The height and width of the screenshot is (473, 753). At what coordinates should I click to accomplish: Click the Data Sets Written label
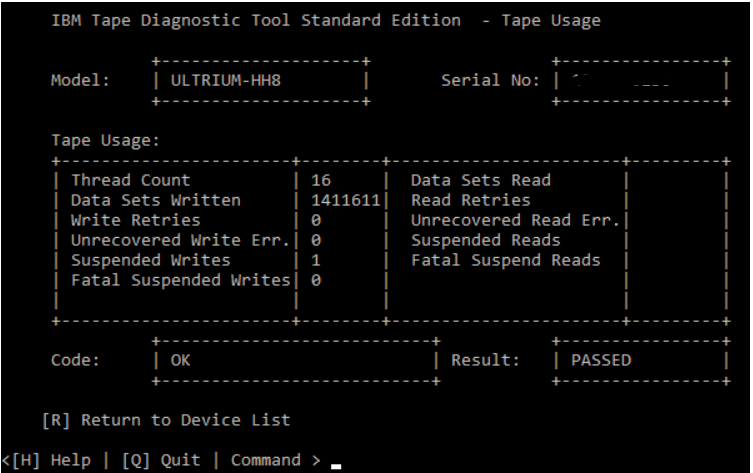pyautogui.click(x=155, y=200)
